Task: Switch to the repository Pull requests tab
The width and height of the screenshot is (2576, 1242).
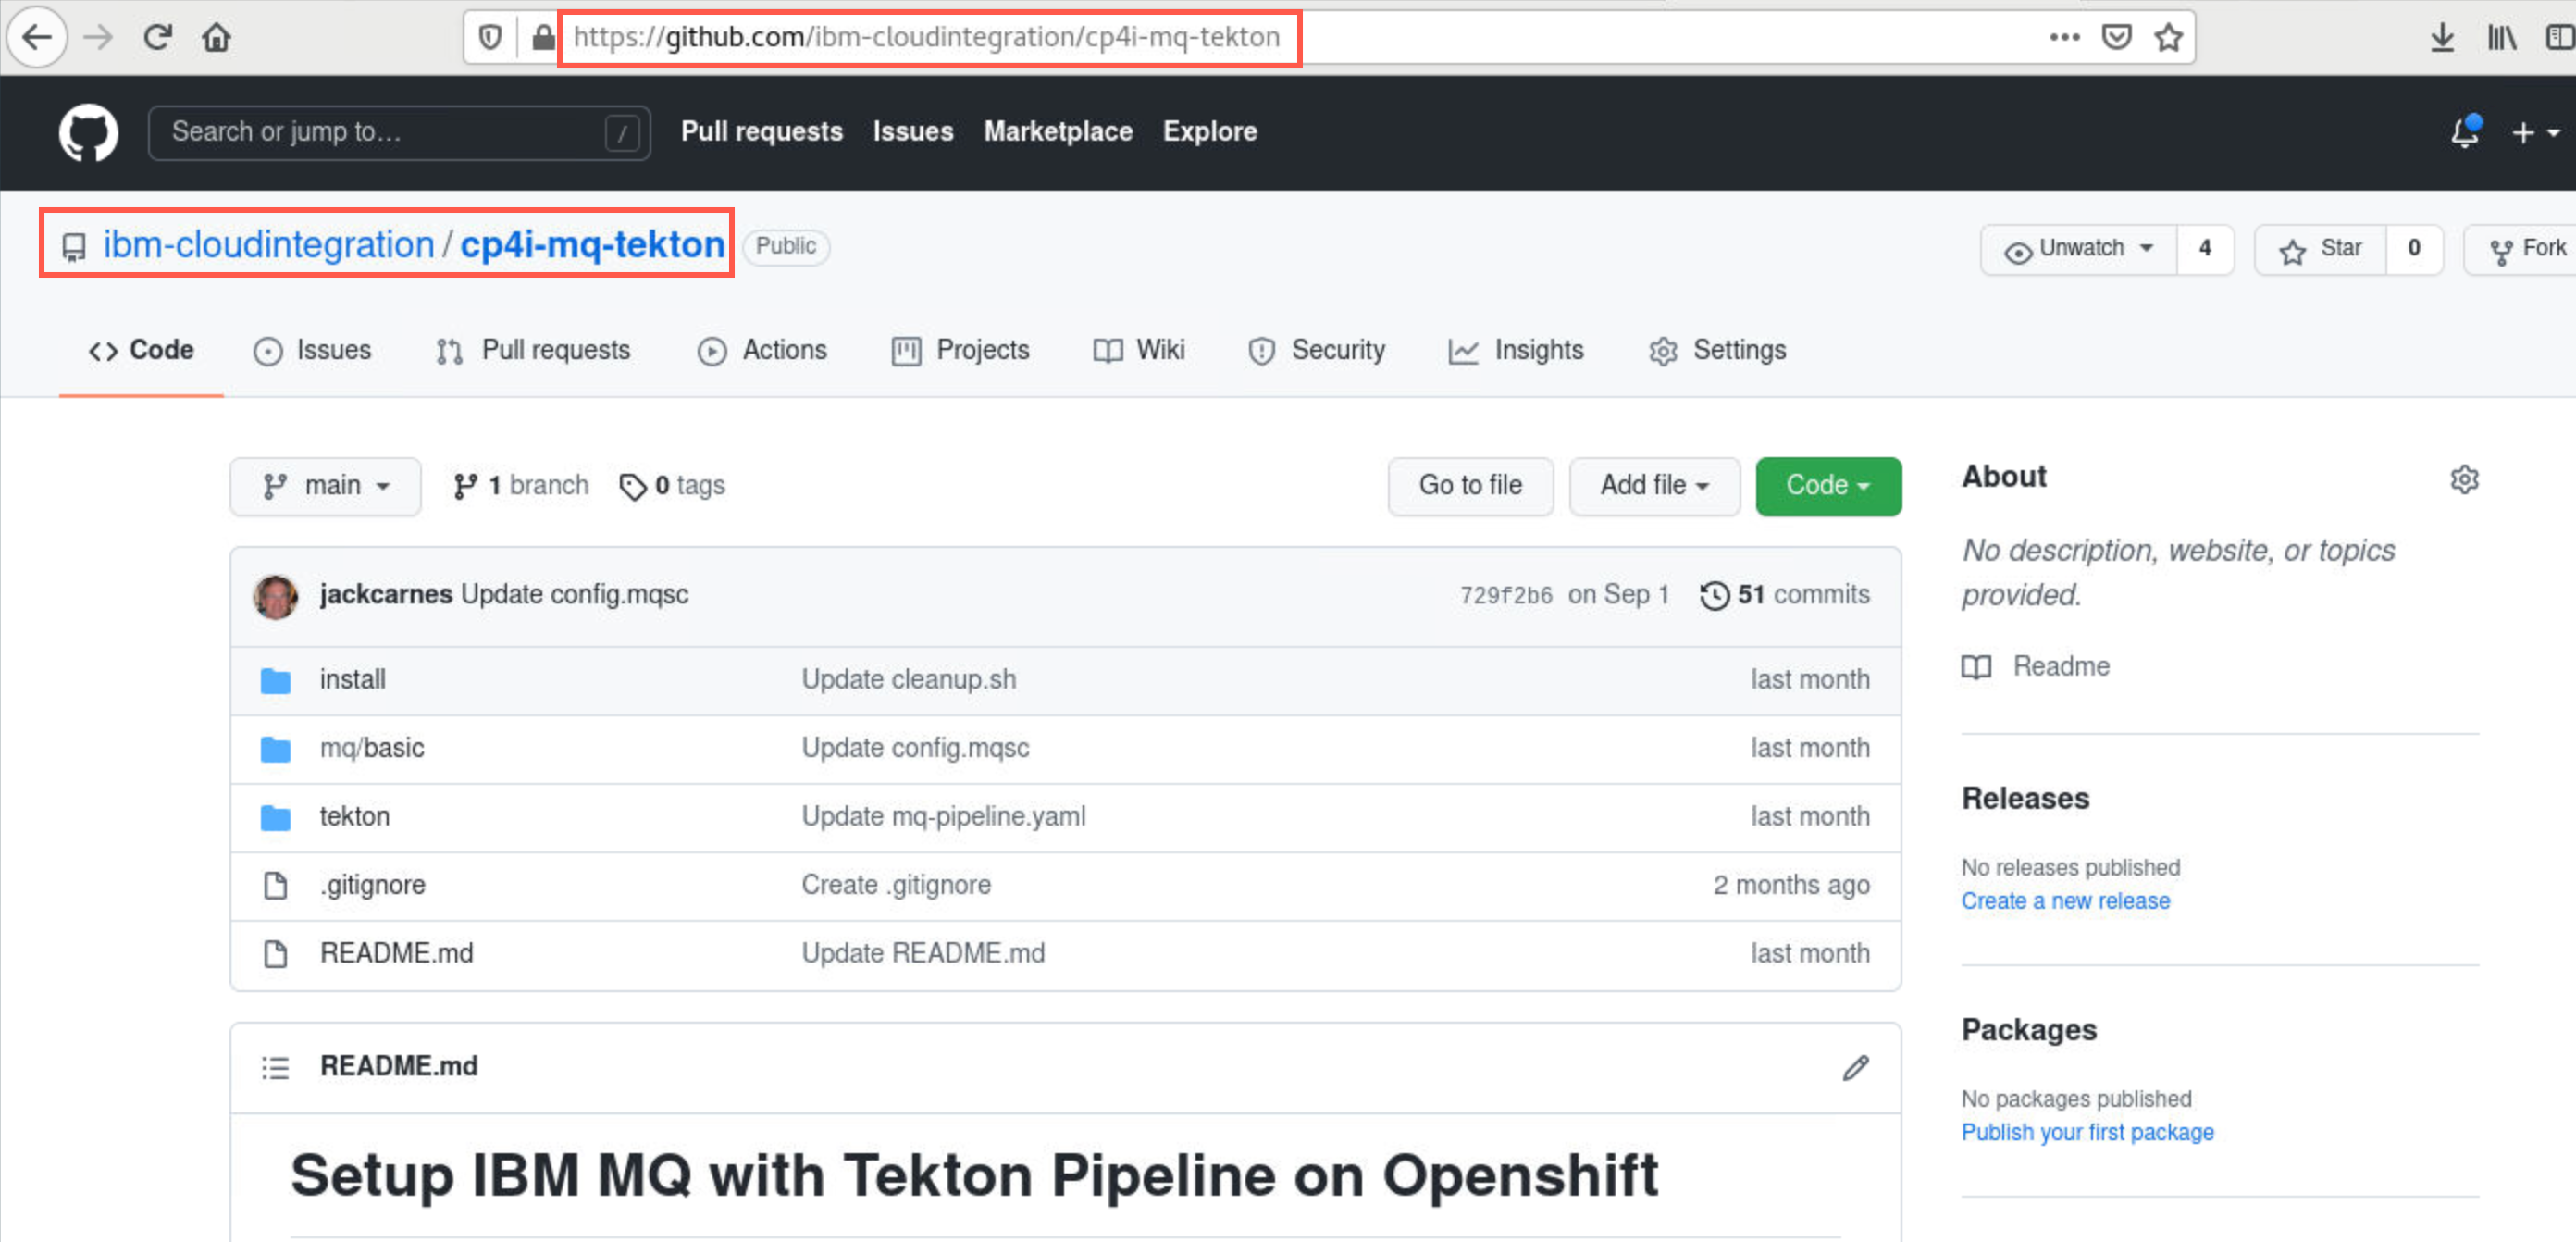Action: 533,350
